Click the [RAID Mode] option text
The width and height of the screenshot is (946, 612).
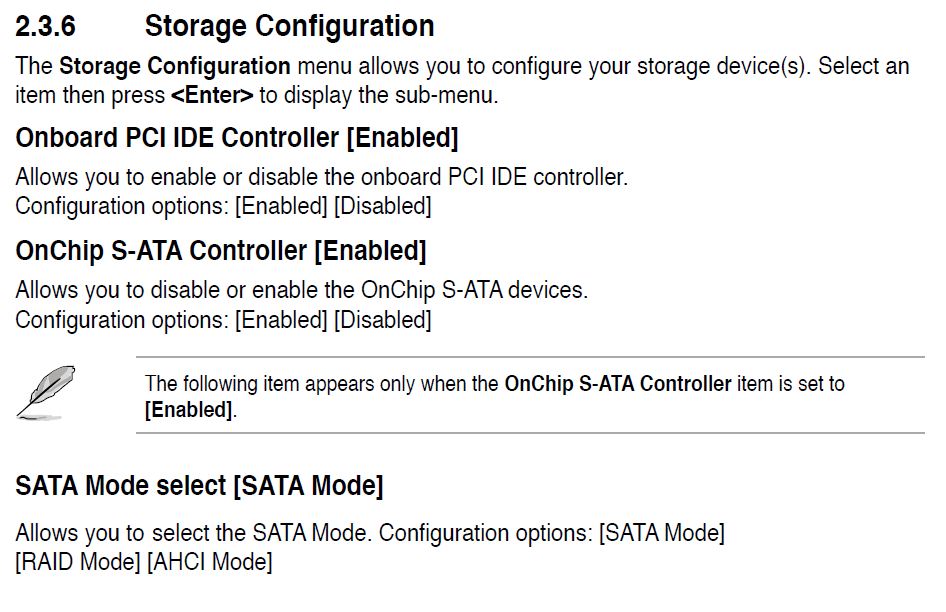[78, 562]
